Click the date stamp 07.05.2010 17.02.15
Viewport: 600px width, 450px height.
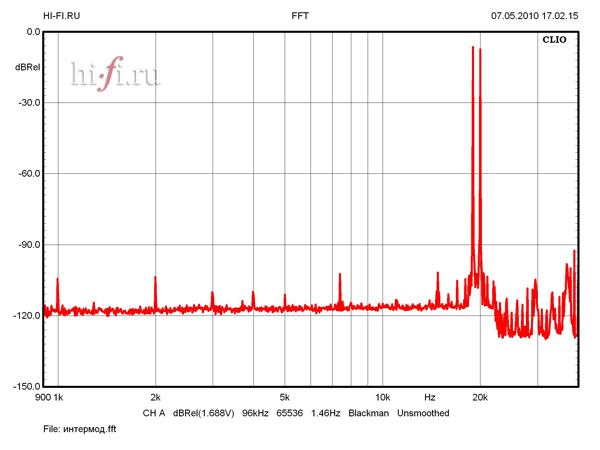point(534,16)
